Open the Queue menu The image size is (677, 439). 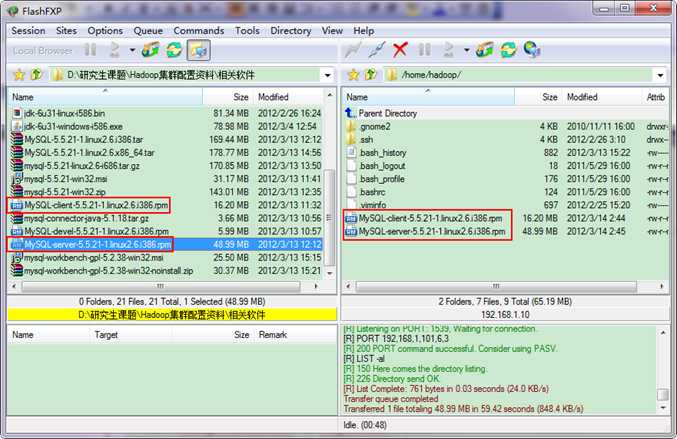tap(148, 31)
